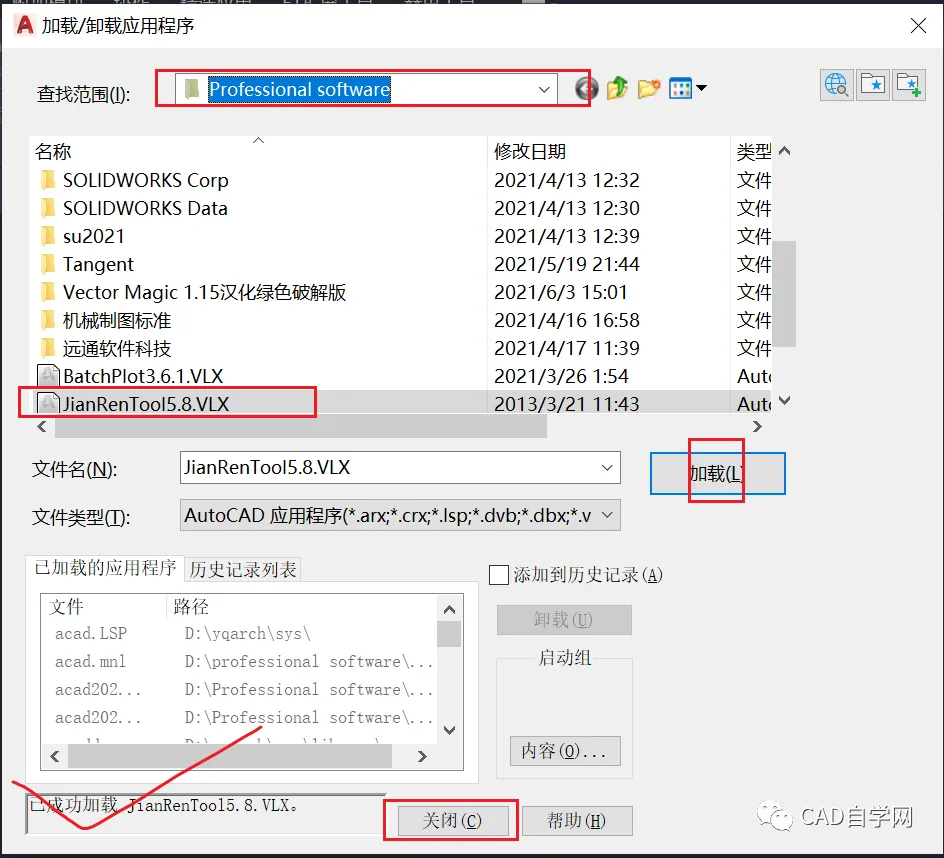Click the 路径 column header in loaded list
The image size is (944, 858).
pos(302,607)
